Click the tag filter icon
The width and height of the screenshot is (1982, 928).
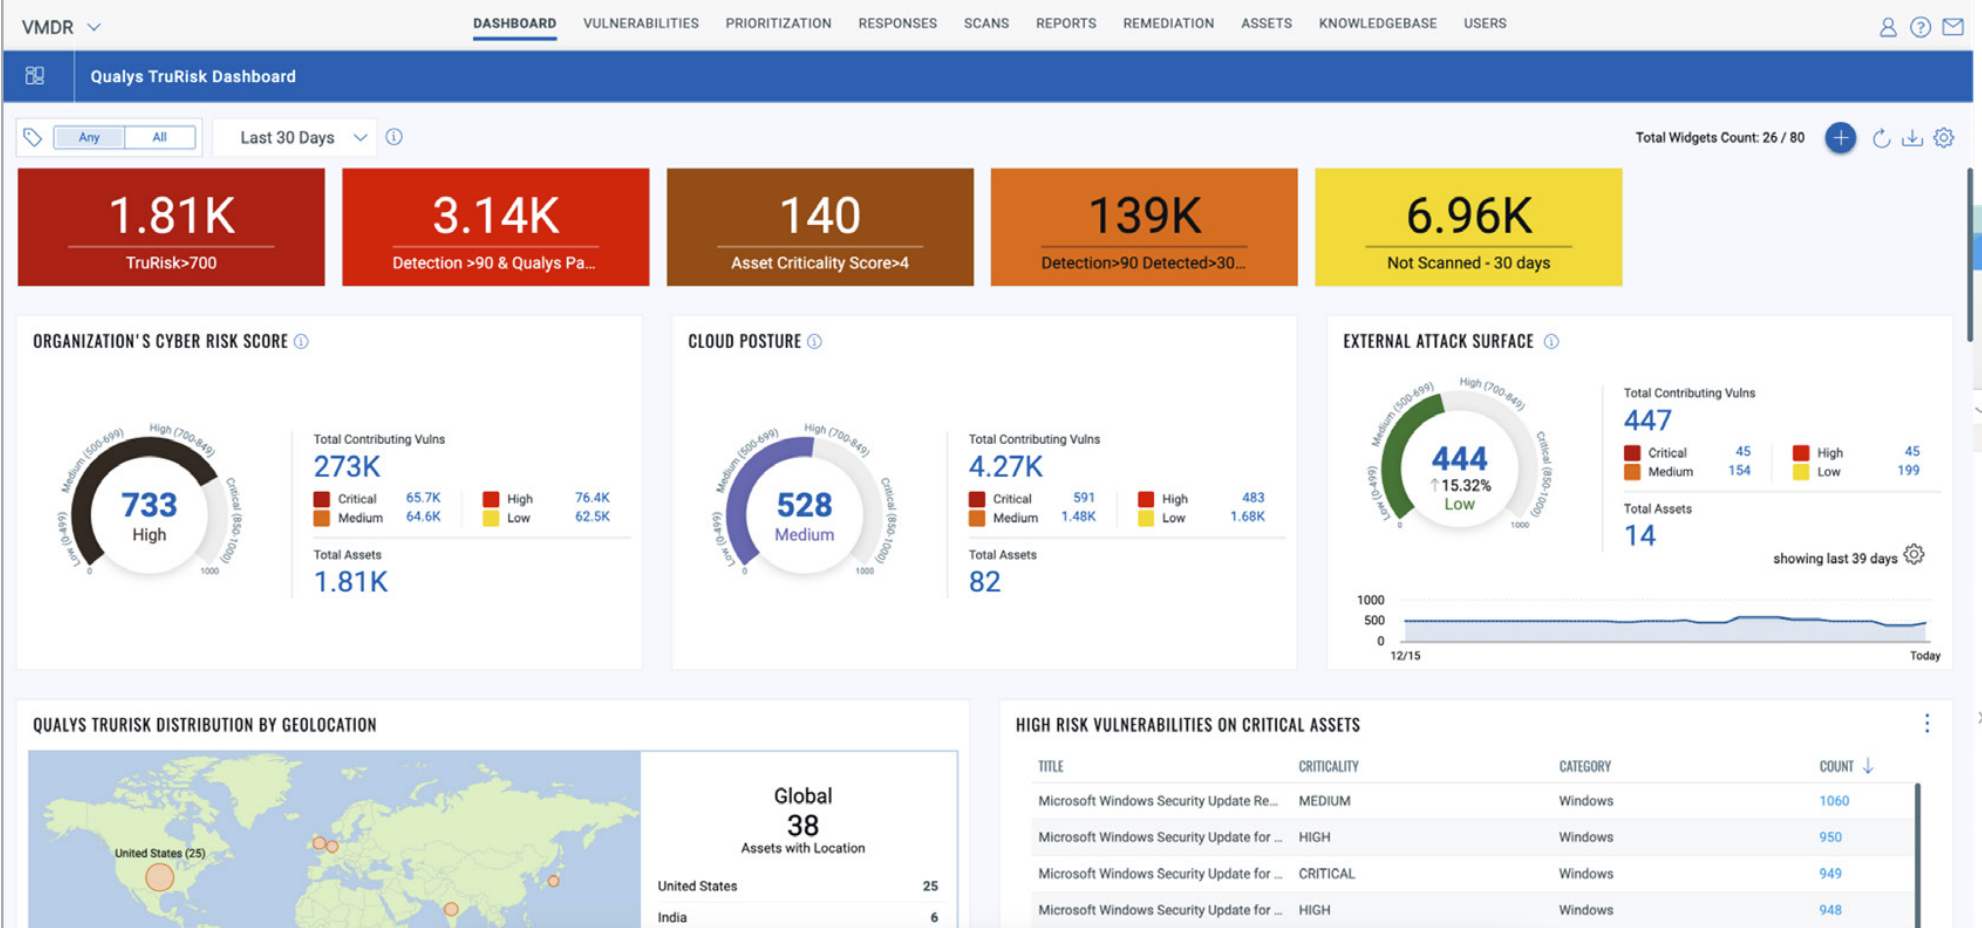tap(33, 137)
